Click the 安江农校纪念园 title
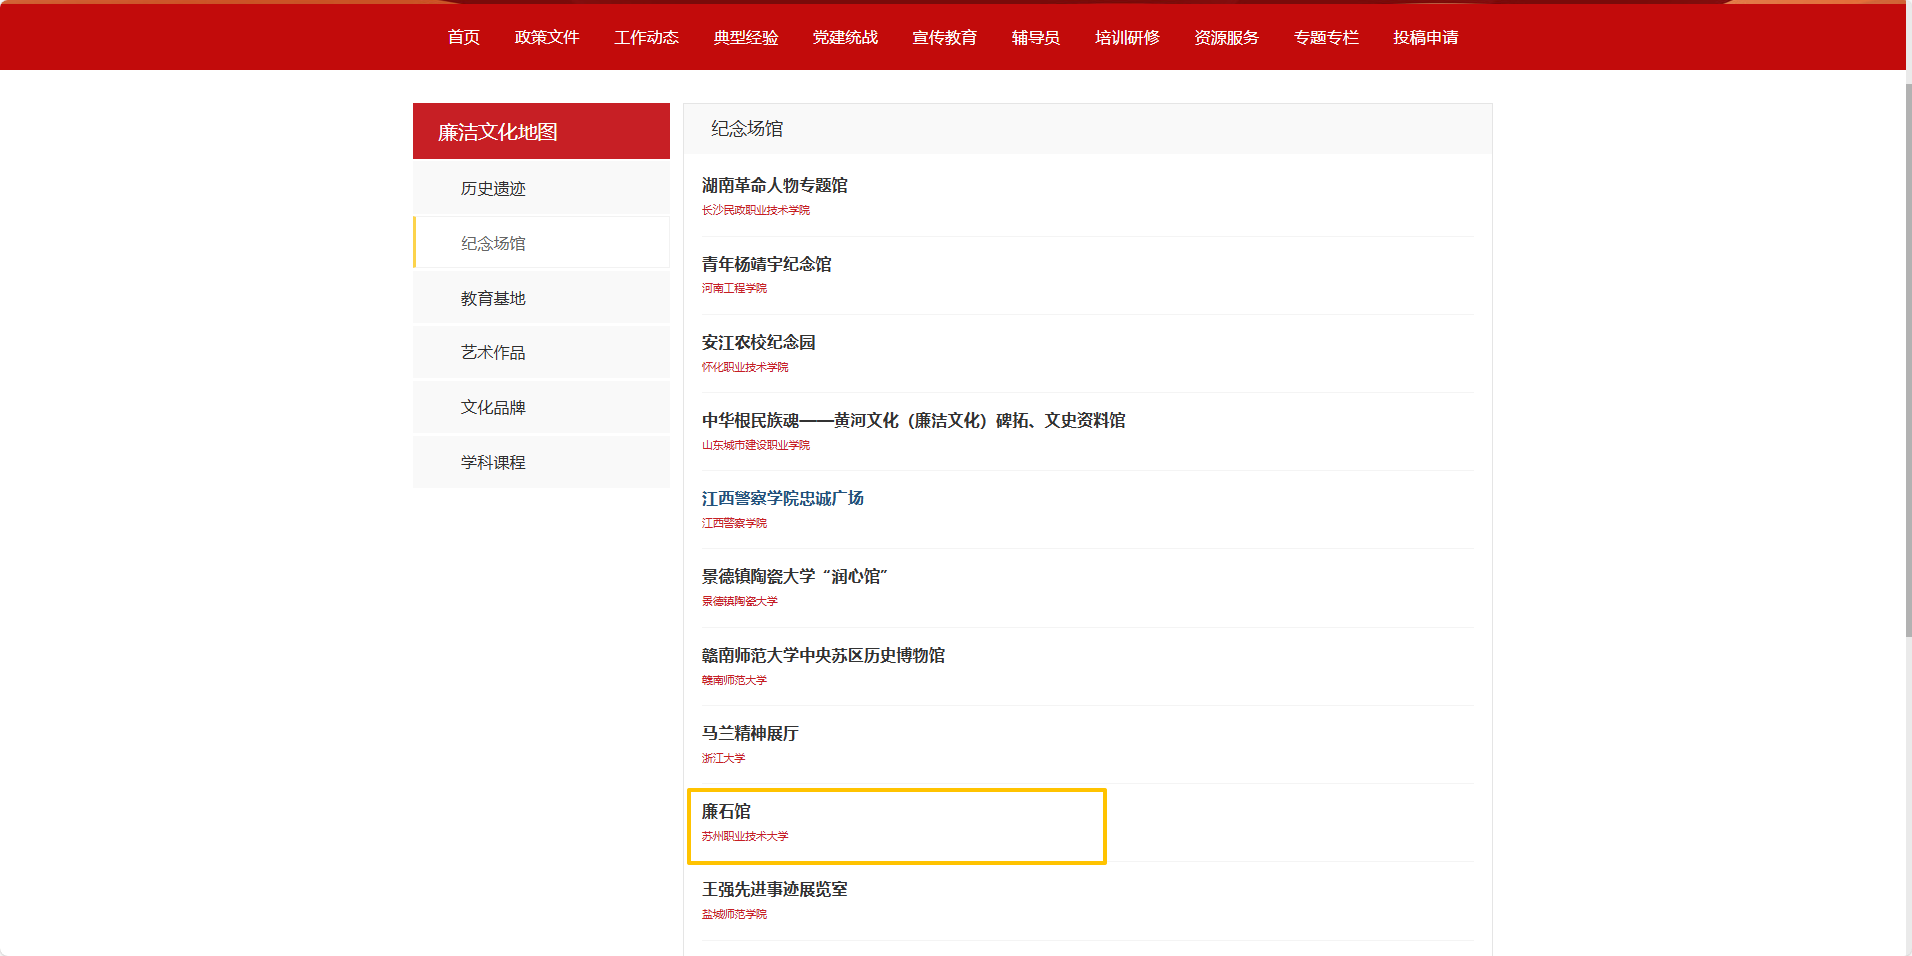The height and width of the screenshot is (956, 1912). [758, 342]
